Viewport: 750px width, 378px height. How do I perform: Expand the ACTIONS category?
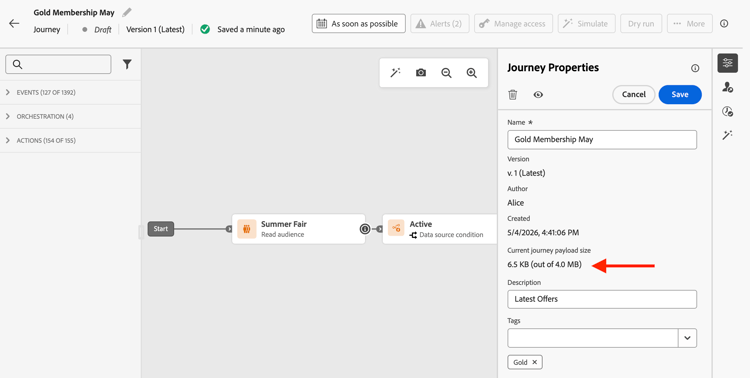(70, 140)
